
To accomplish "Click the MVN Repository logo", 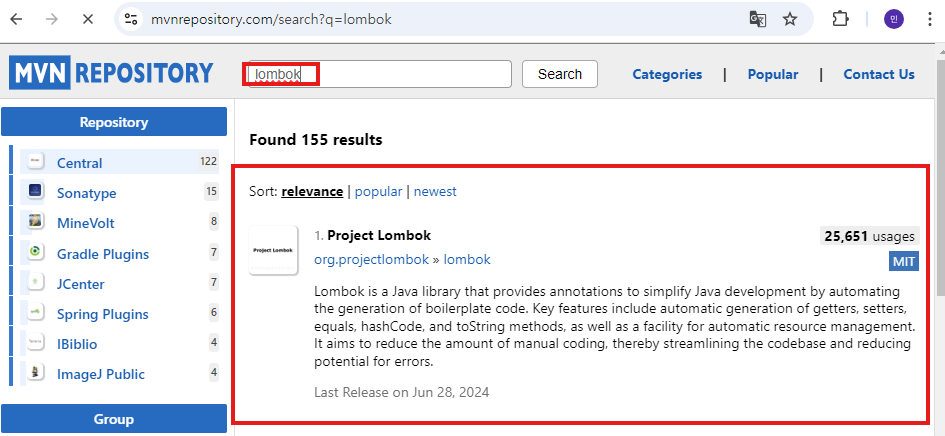I will [111, 73].
